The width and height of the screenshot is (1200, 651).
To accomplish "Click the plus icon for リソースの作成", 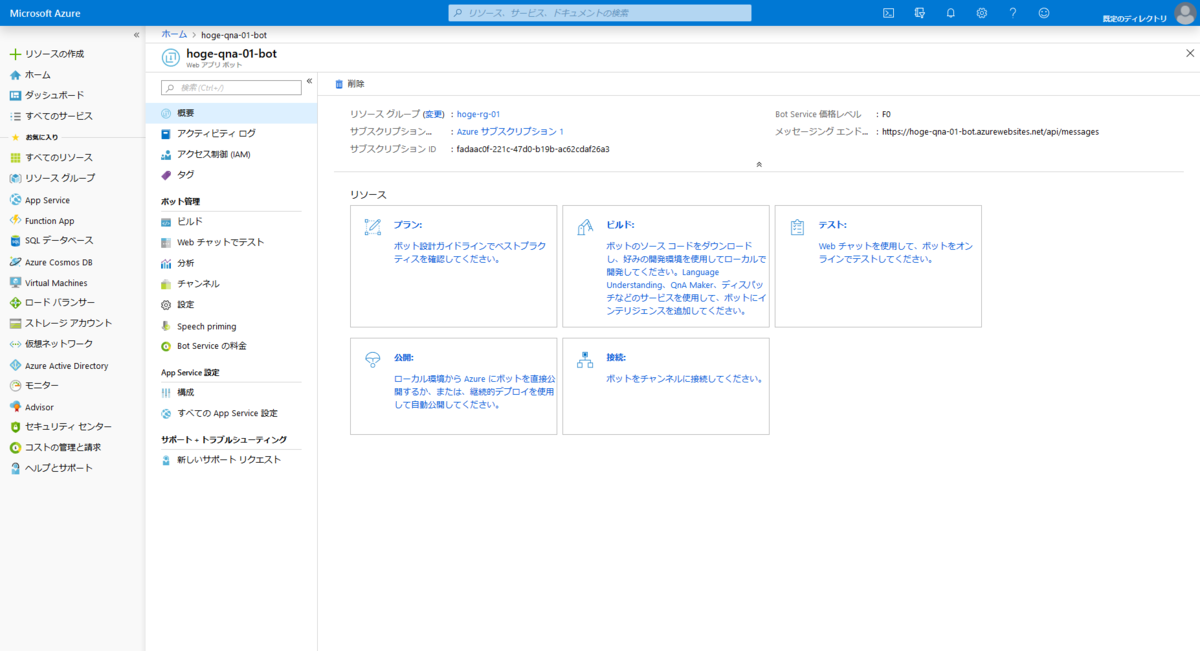I will point(15,54).
